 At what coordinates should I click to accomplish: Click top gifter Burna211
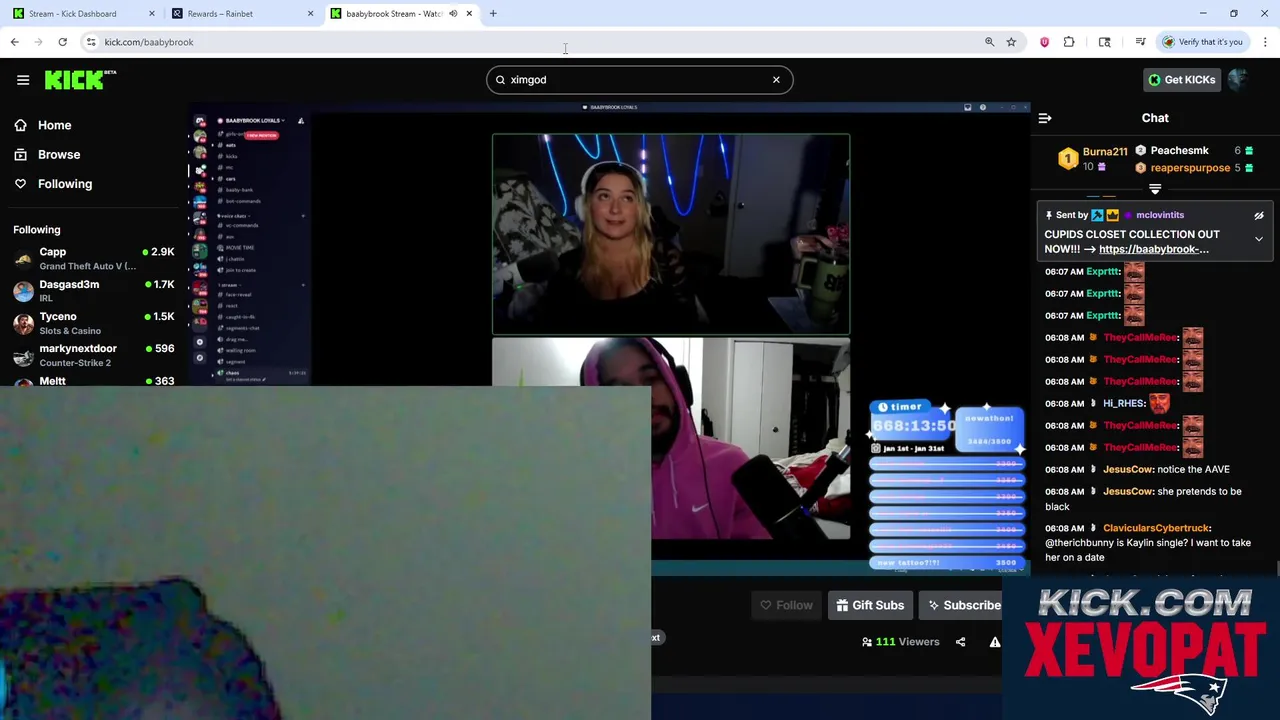point(1105,152)
